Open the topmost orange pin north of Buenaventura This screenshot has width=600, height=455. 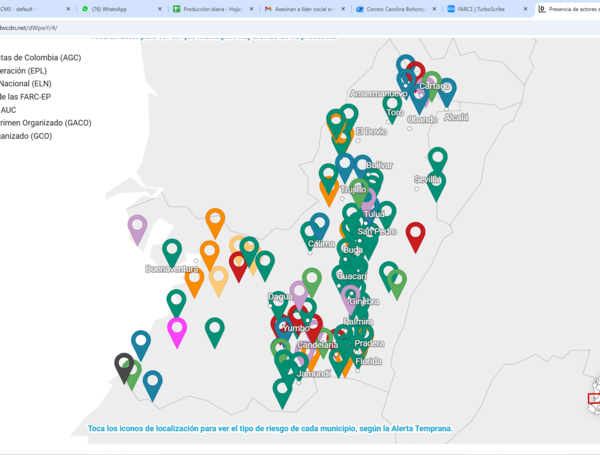(215, 221)
